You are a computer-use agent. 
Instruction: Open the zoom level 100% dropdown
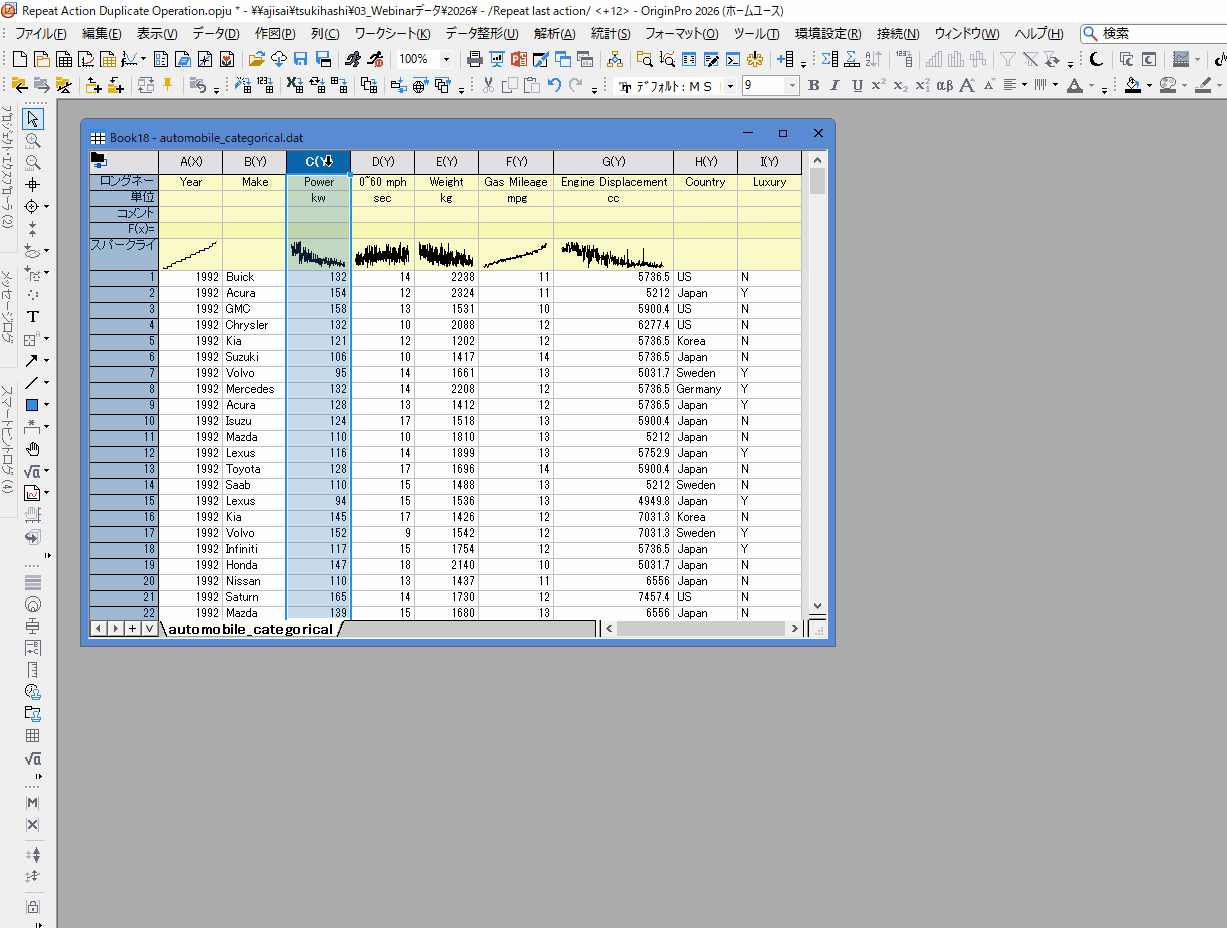[446, 59]
